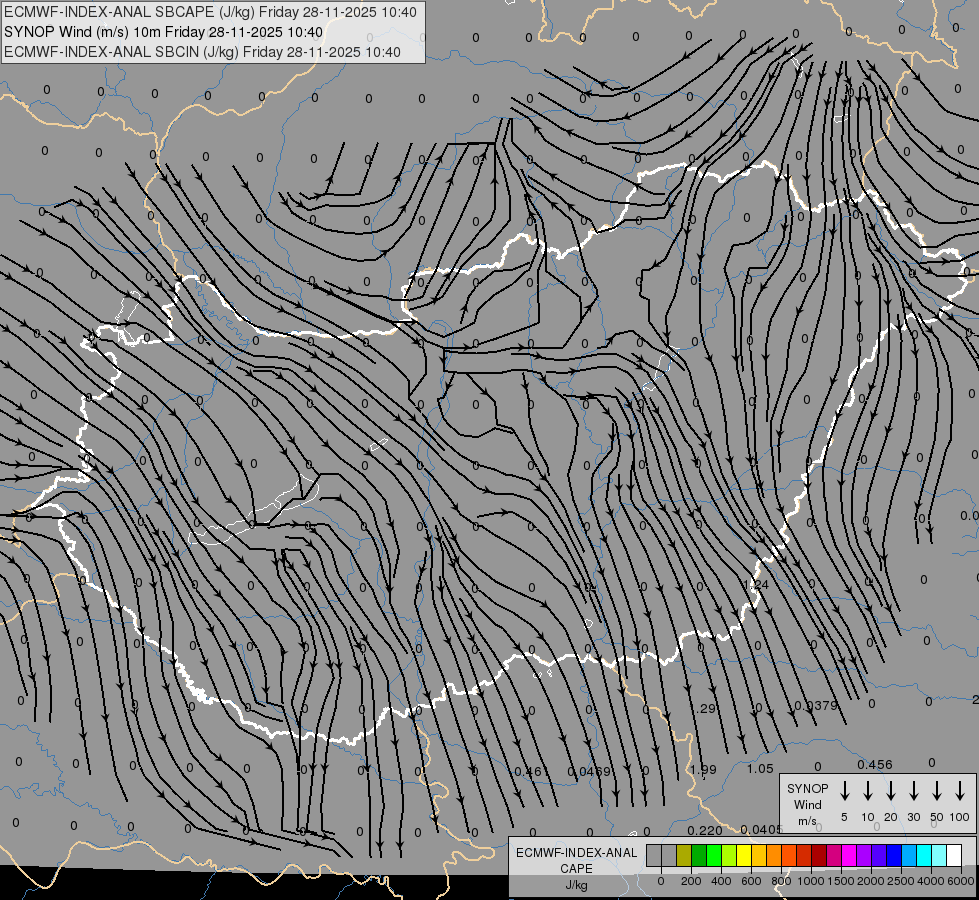Click the J/kg unit label in legend
979x900 pixels.
[576, 885]
